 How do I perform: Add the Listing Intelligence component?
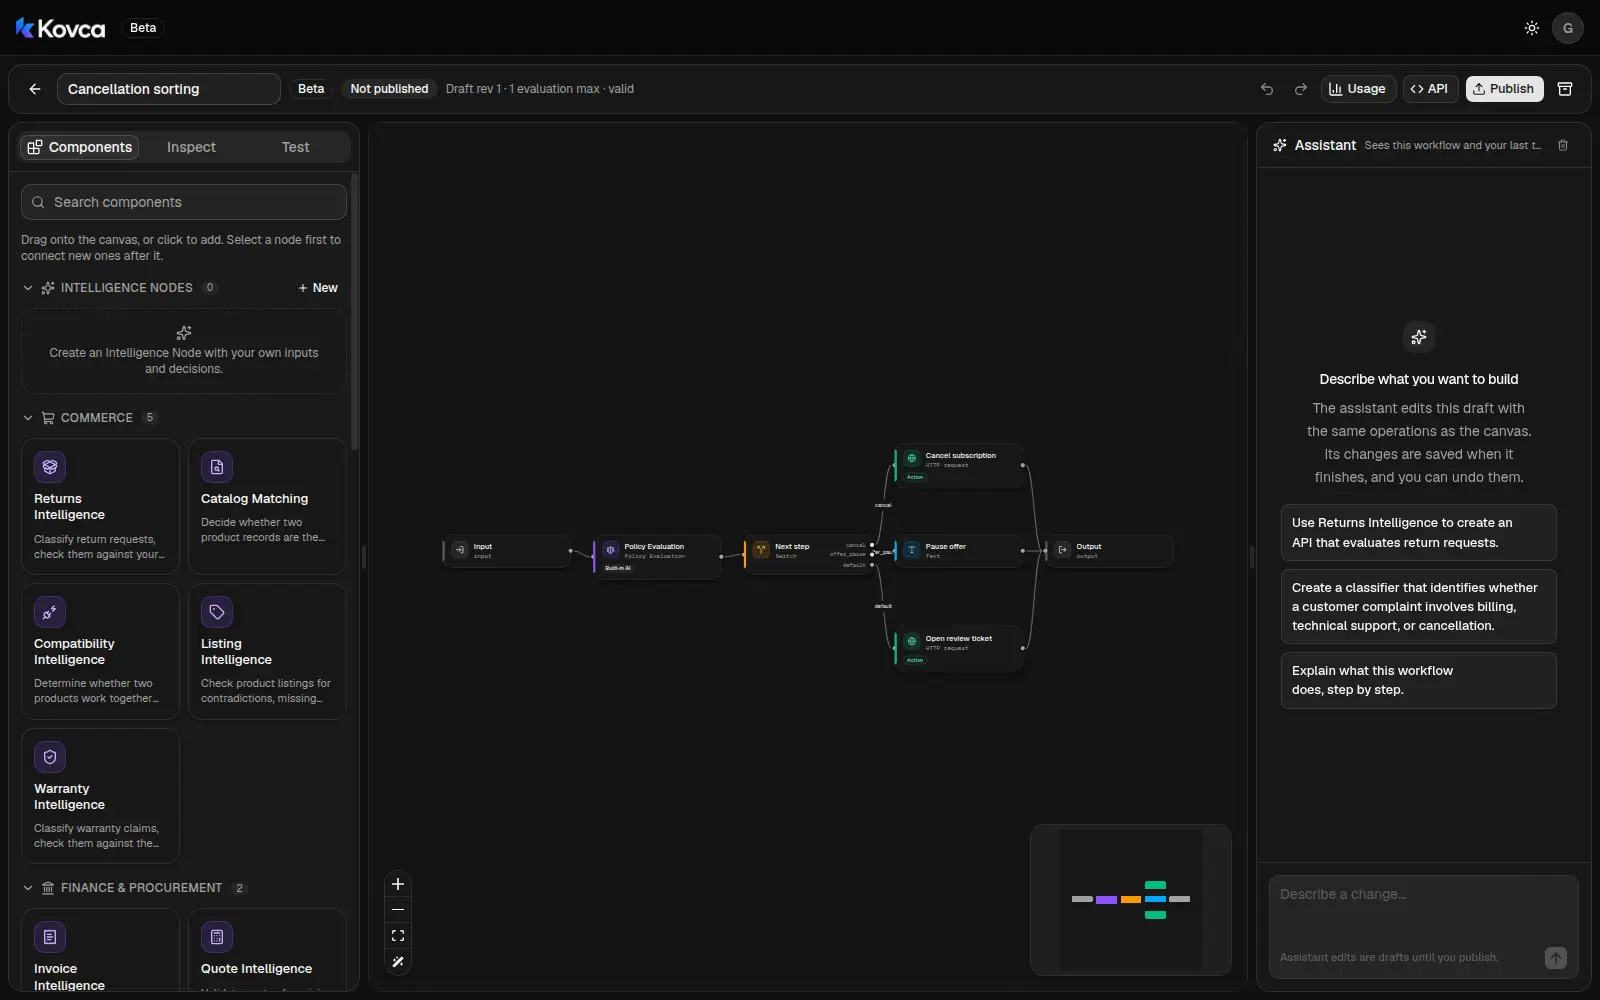267,652
